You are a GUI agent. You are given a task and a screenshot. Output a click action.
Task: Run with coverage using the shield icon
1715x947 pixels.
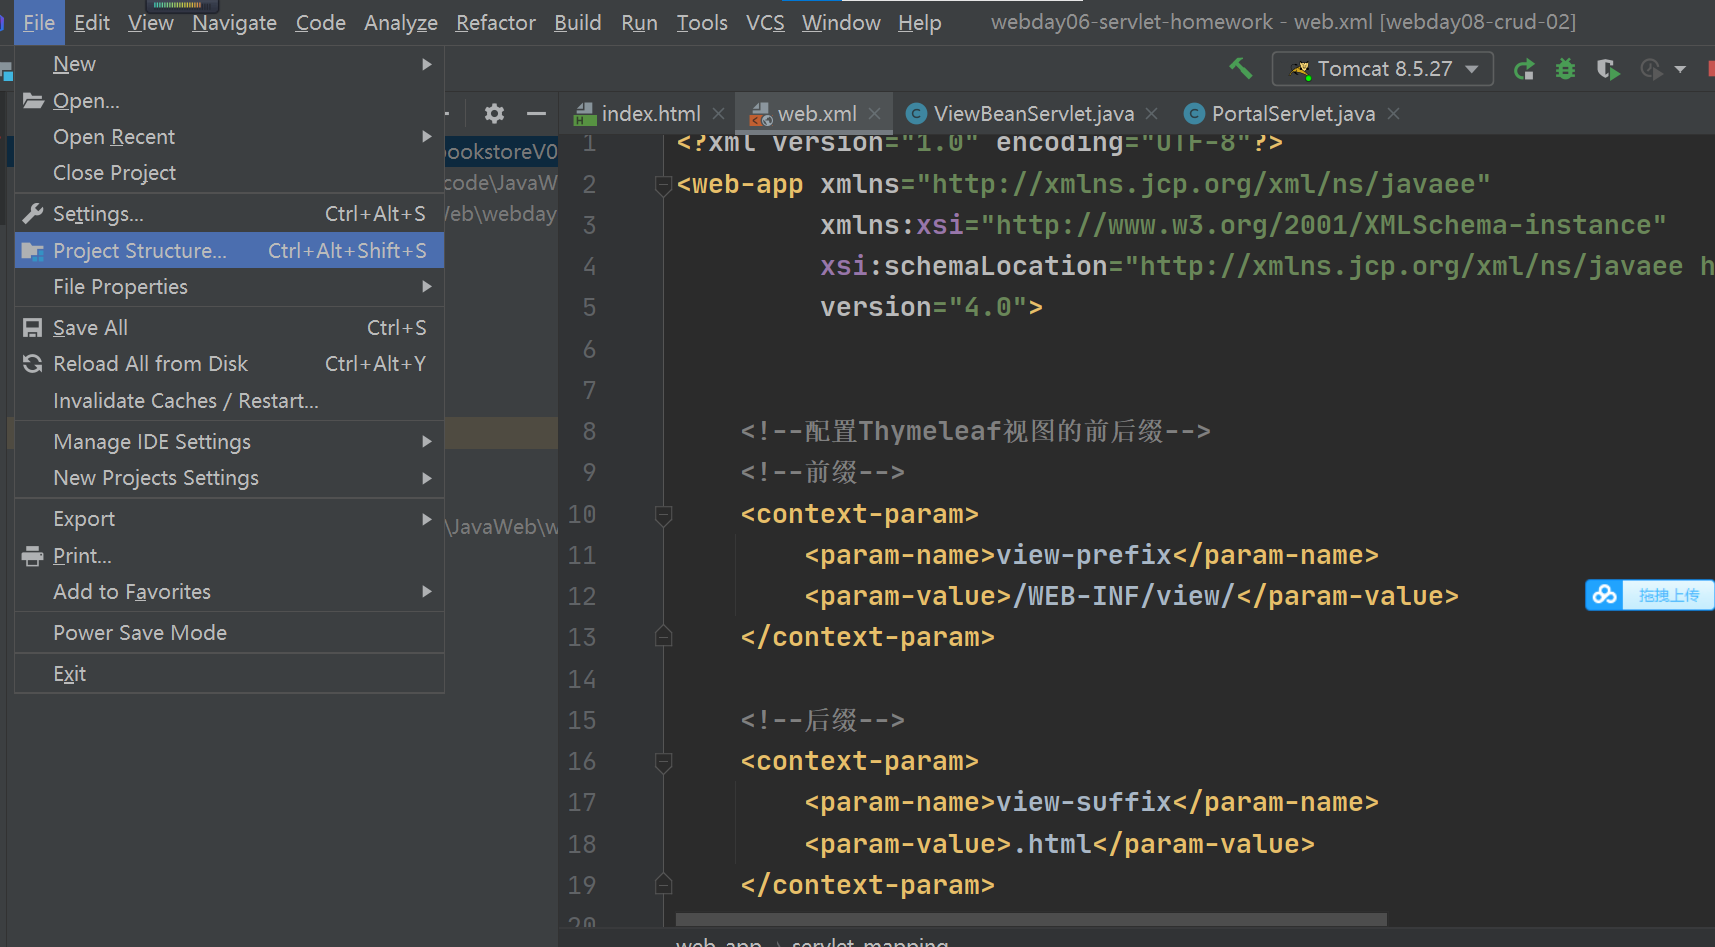coord(1607,69)
